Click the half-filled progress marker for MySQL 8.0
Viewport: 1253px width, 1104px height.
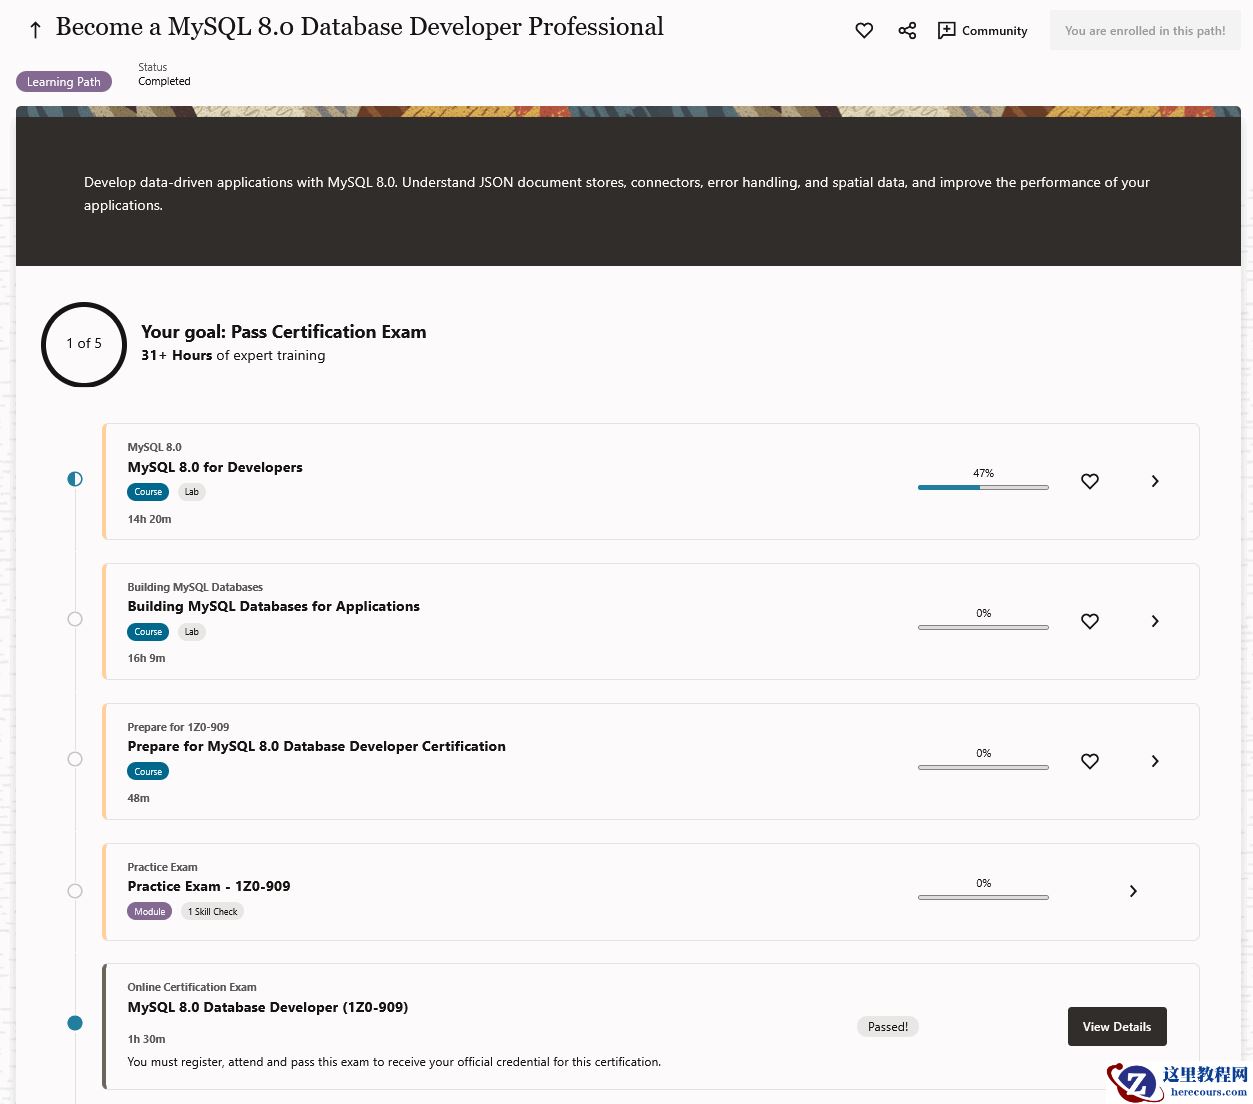click(x=75, y=479)
